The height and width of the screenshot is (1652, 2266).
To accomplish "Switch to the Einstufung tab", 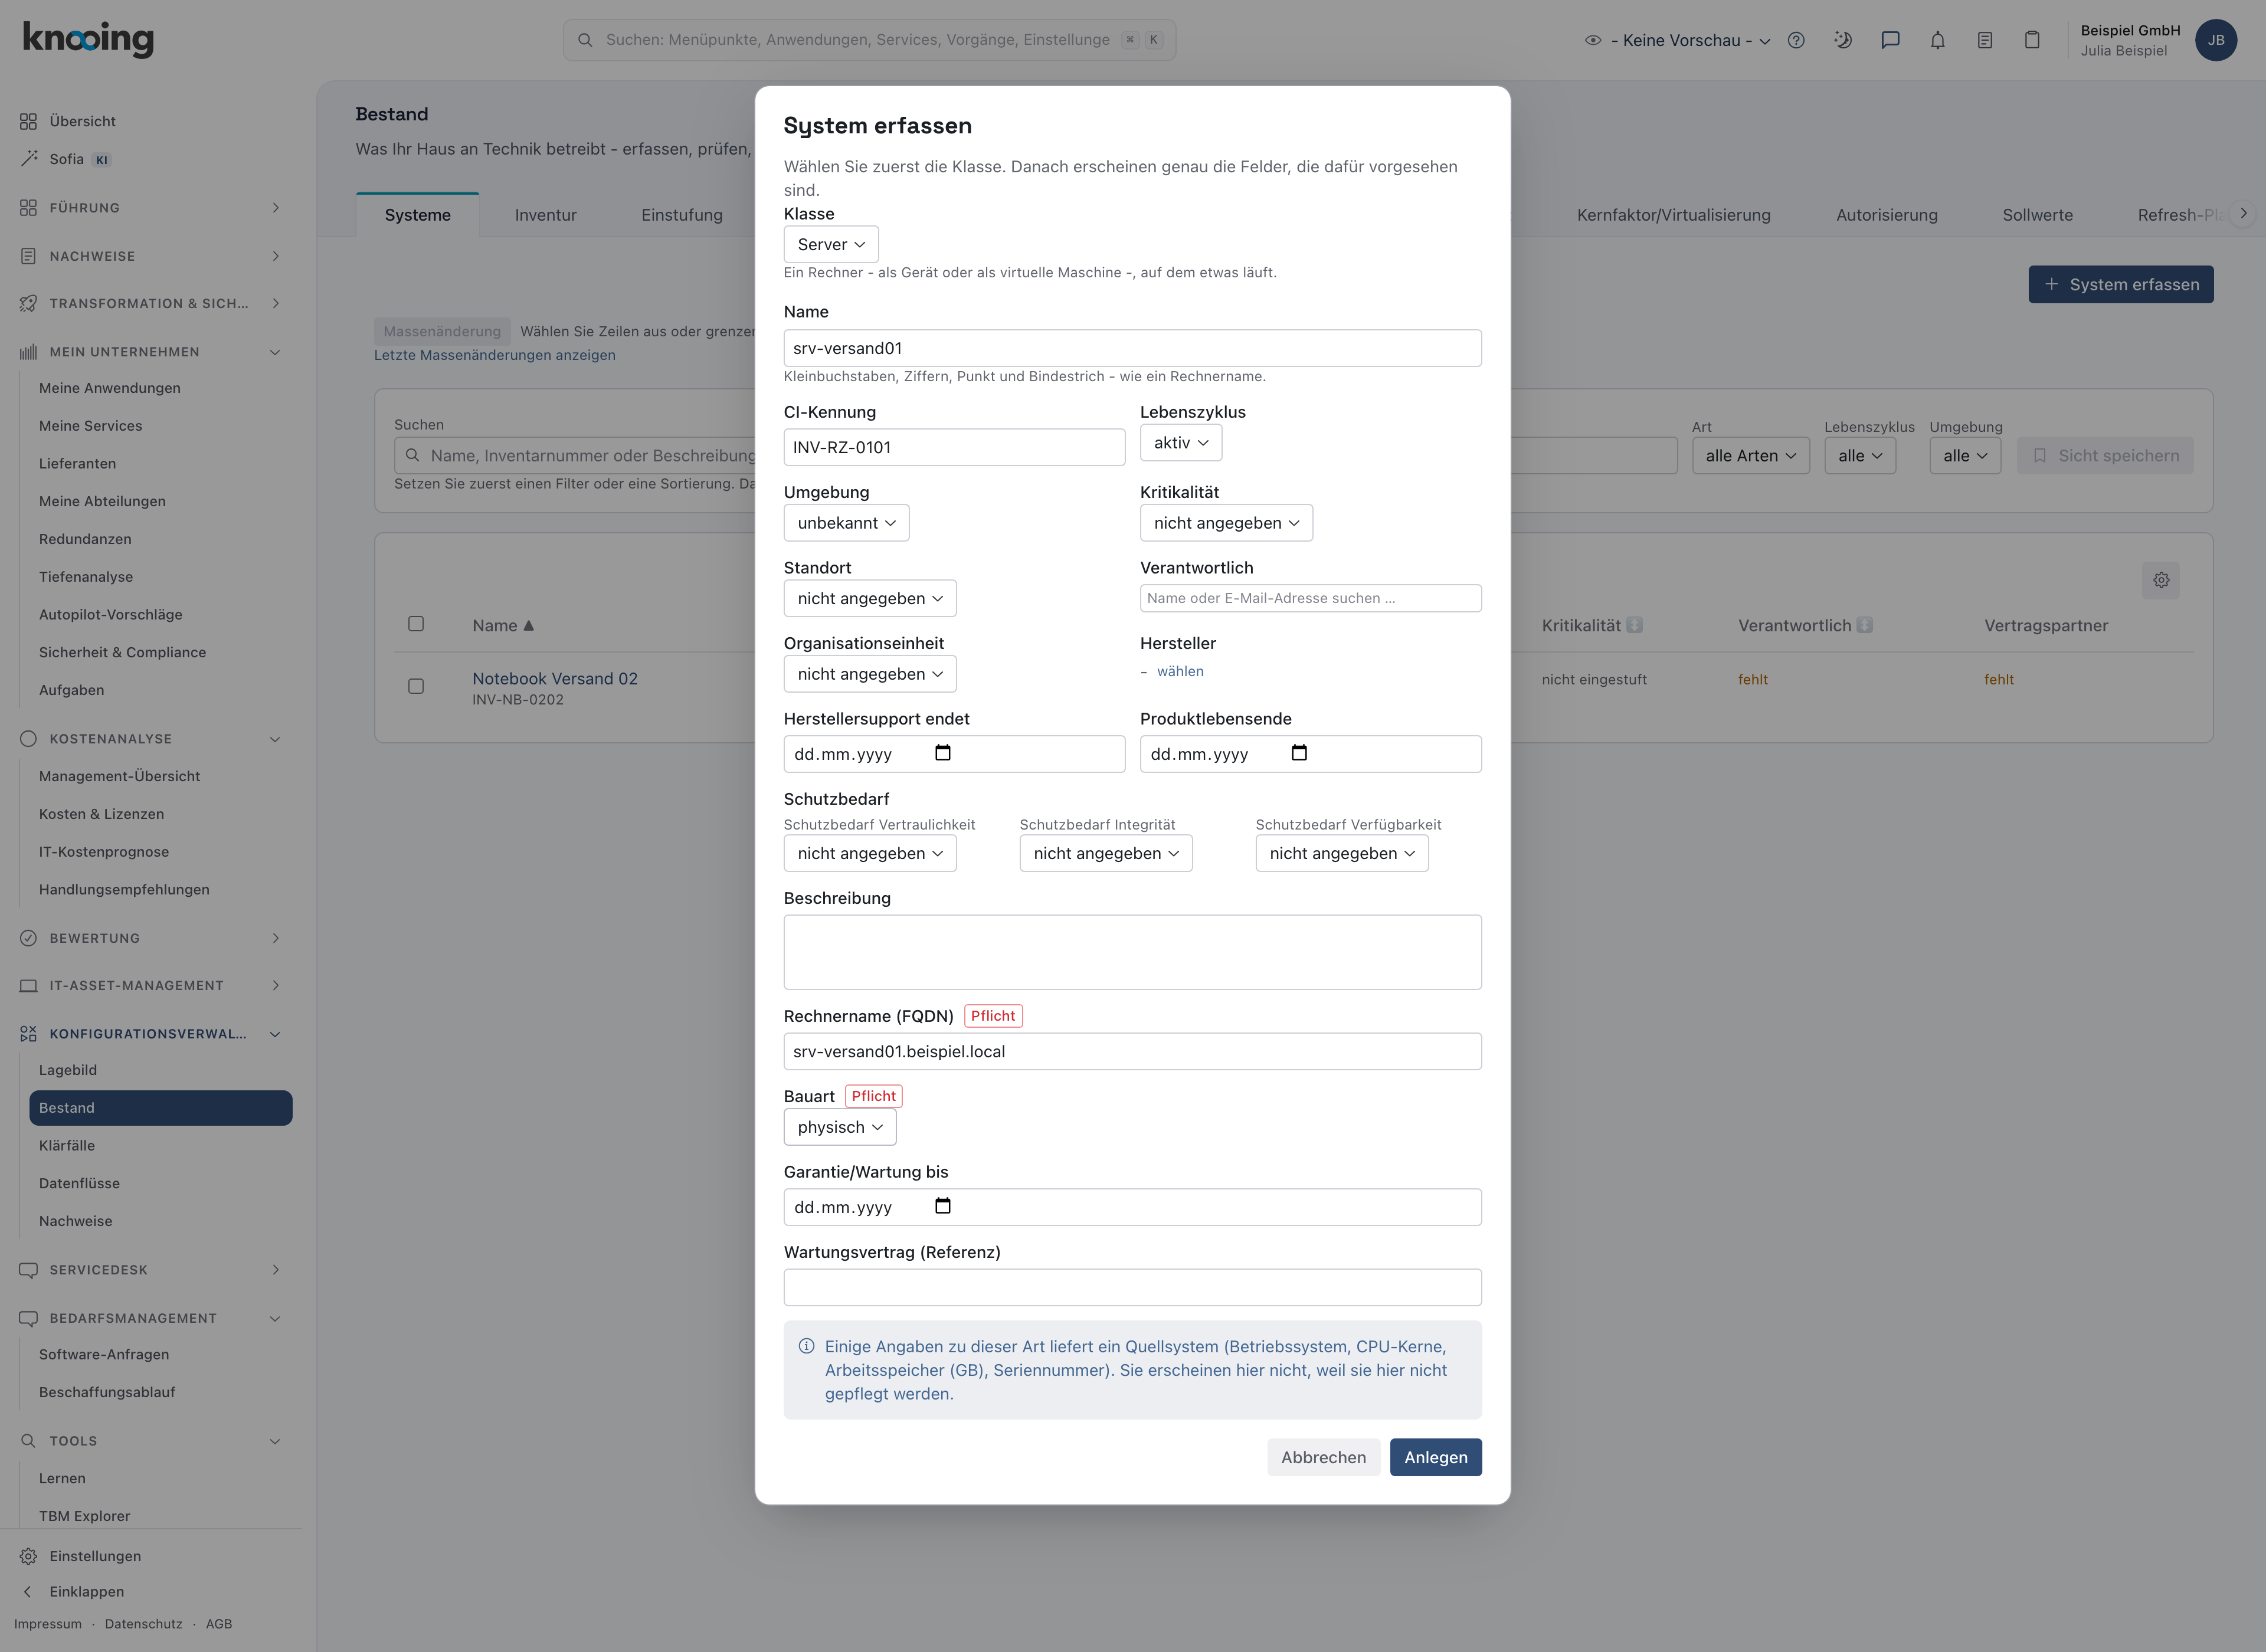I will coord(682,215).
